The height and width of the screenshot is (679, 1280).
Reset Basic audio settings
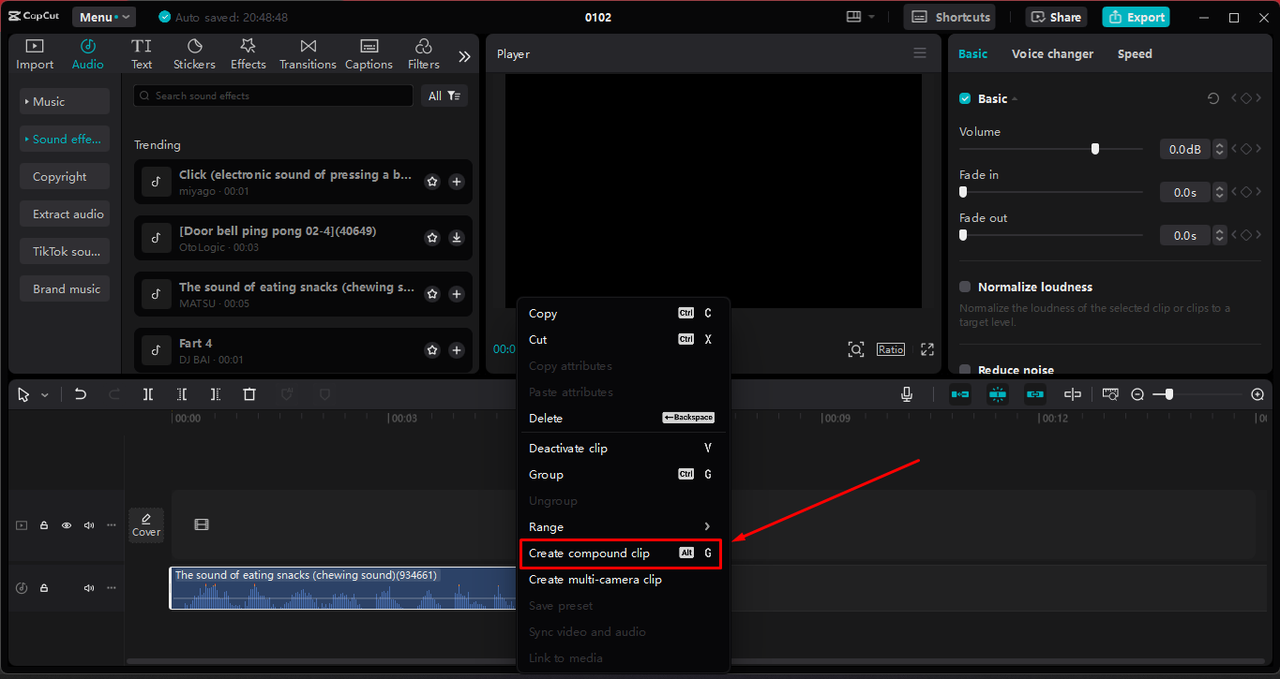1213,98
